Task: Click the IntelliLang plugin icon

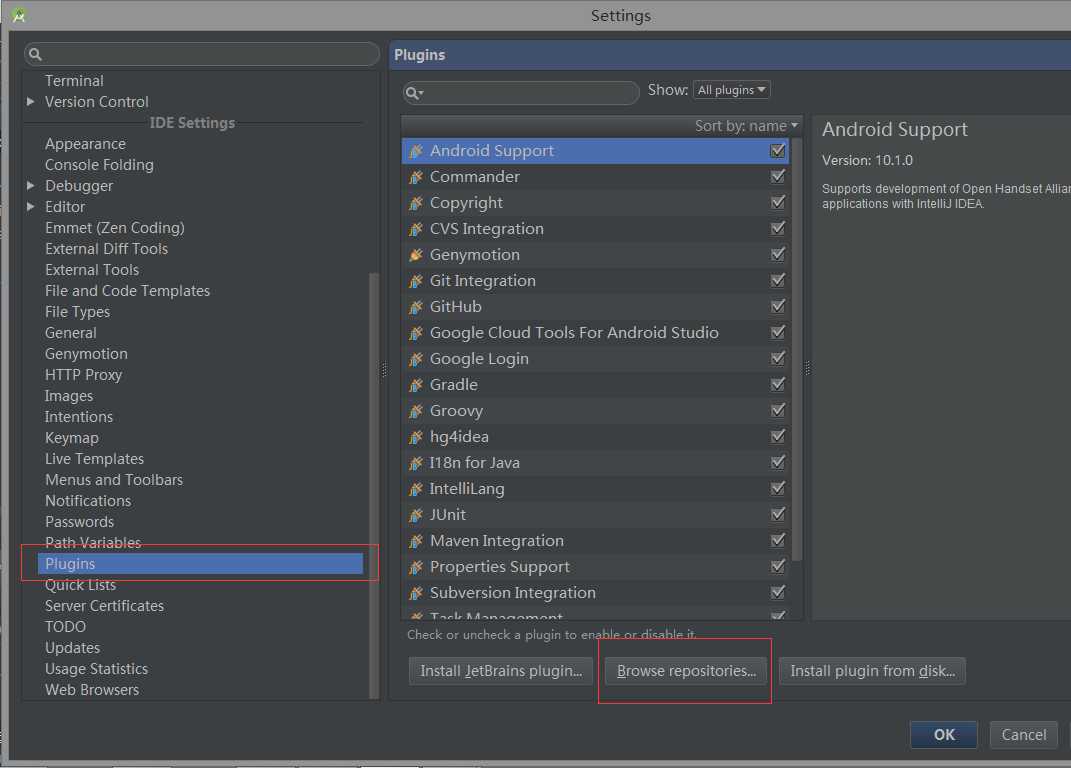Action: click(x=416, y=489)
